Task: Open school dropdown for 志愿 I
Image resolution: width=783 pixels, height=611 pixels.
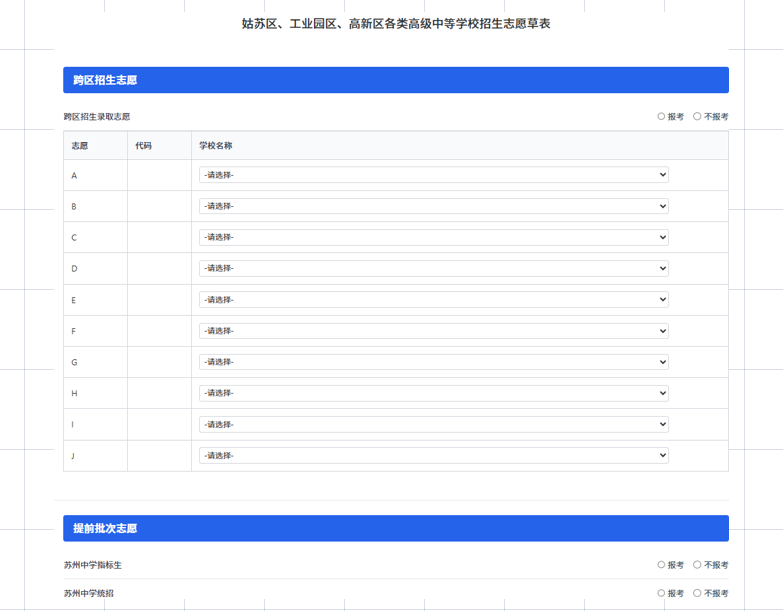Action: coord(433,424)
